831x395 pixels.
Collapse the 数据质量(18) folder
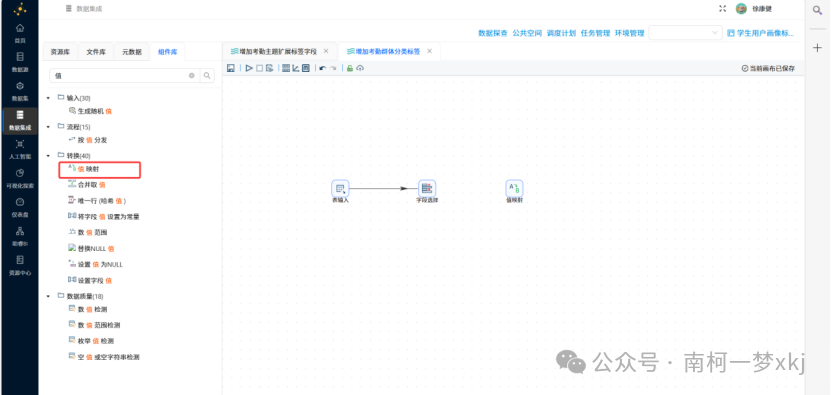coord(49,296)
